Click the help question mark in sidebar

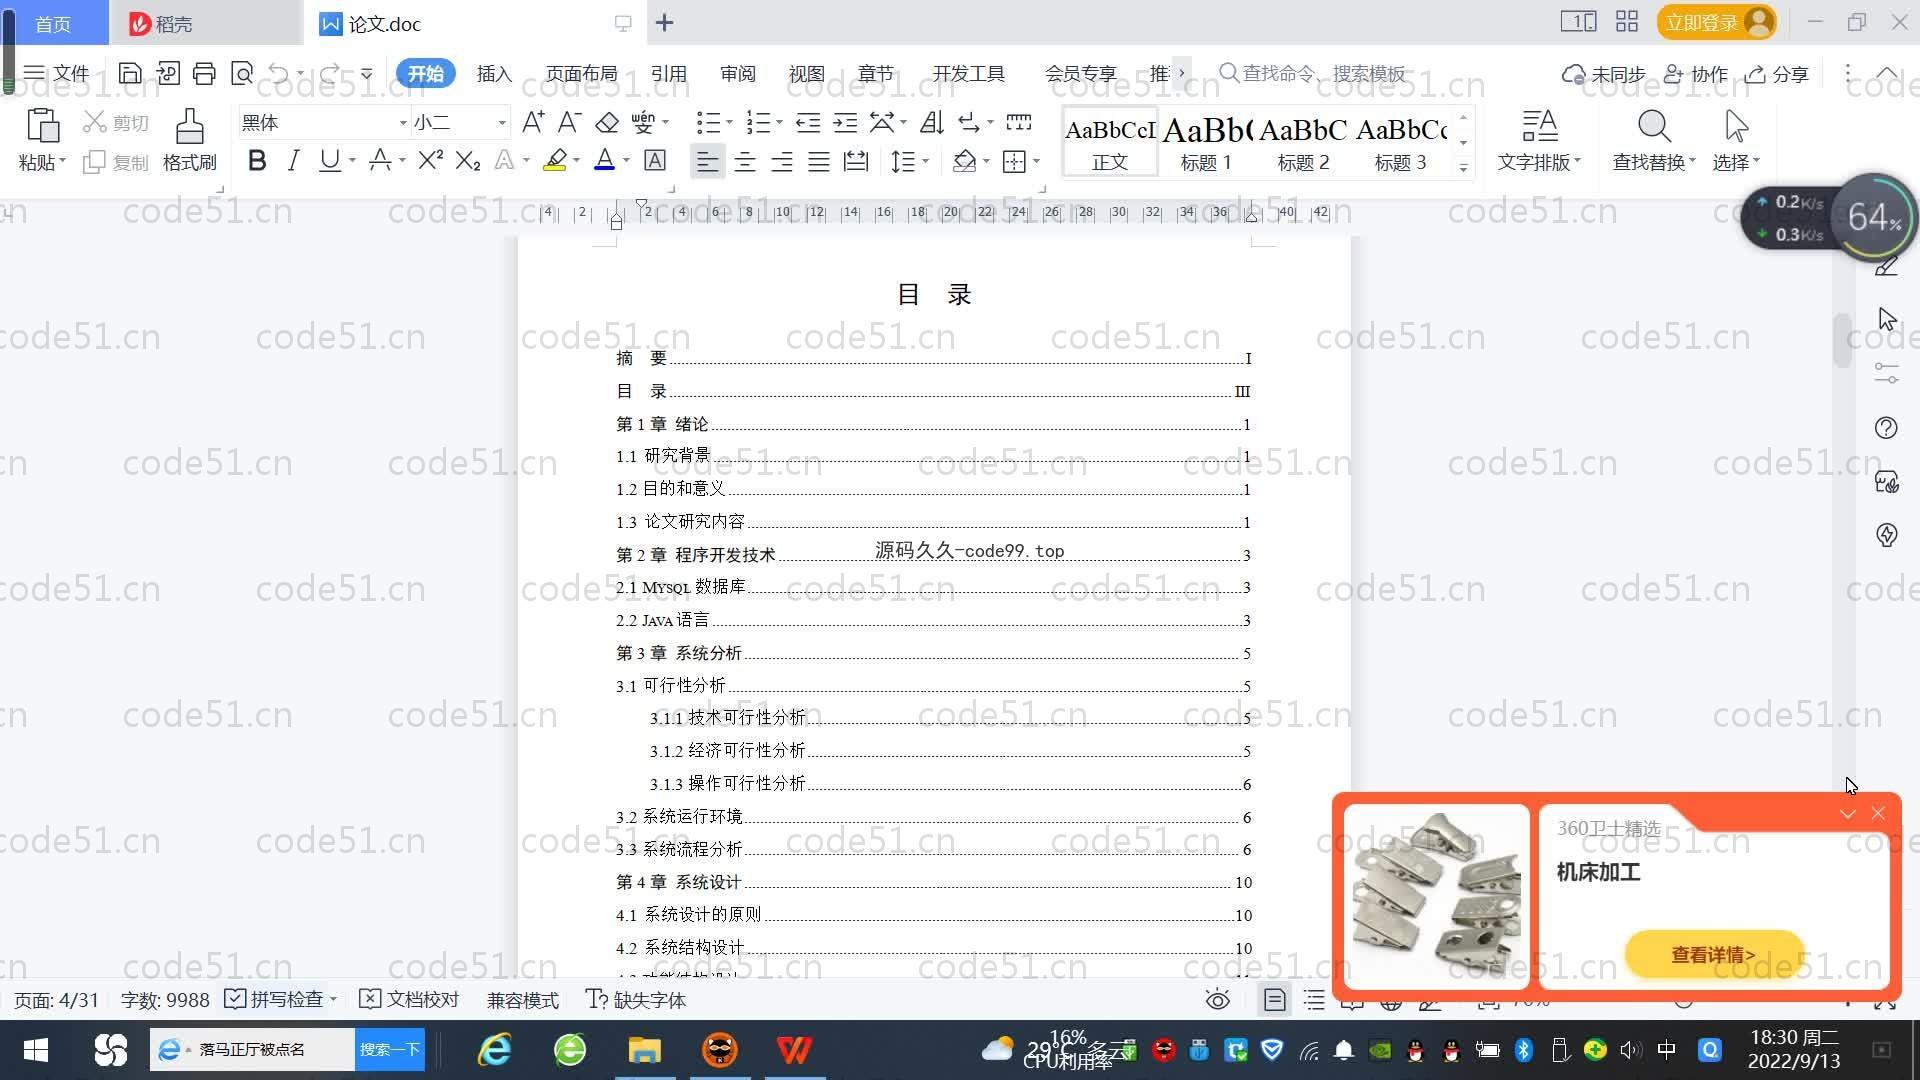(x=1886, y=428)
